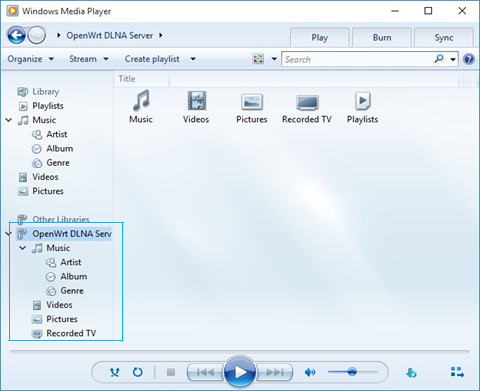Open the Music folder icon in content pane
Viewport: 480px width, 391px height.
pos(141,100)
